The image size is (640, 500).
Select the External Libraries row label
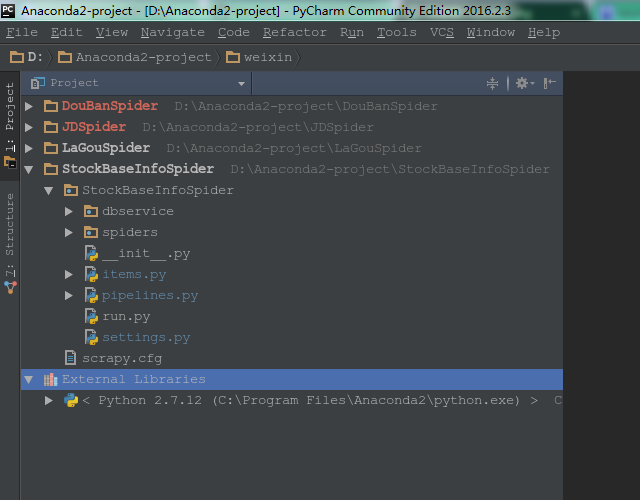[x=134, y=380]
